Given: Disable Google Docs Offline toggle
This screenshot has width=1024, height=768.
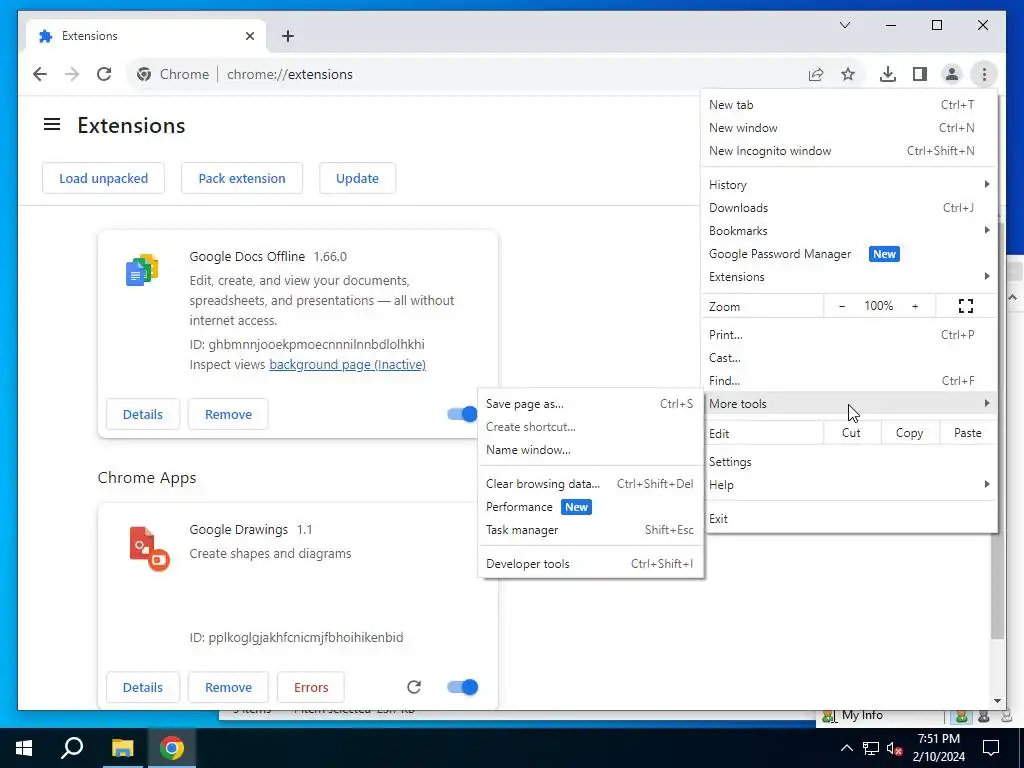Looking at the screenshot, I should coord(462,414).
